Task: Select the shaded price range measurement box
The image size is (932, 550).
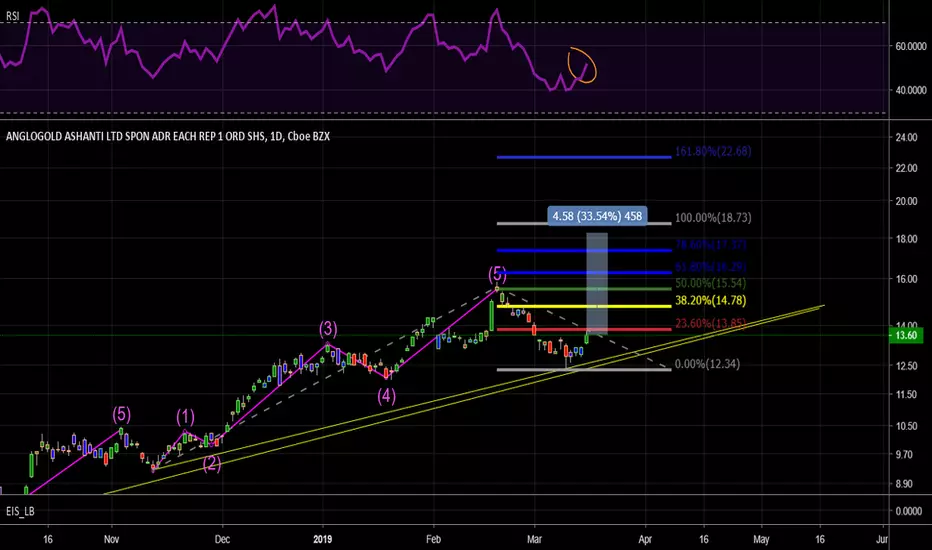Action: (x=597, y=283)
